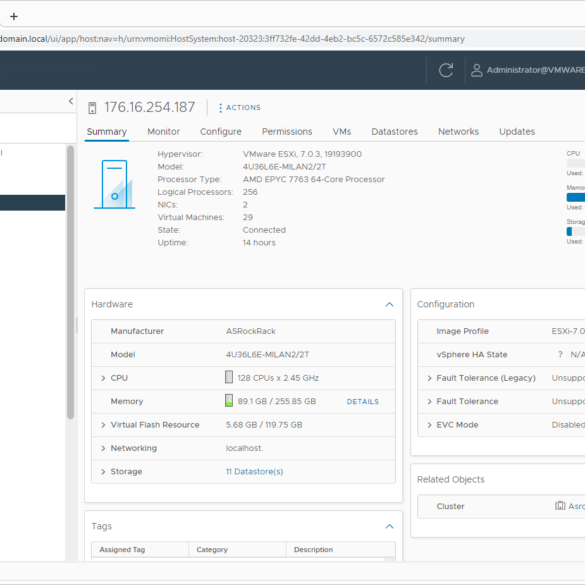The height and width of the screenshot is (585, 585).
Task: Expand the Fault Tolerance row
Action: [429, 401]
